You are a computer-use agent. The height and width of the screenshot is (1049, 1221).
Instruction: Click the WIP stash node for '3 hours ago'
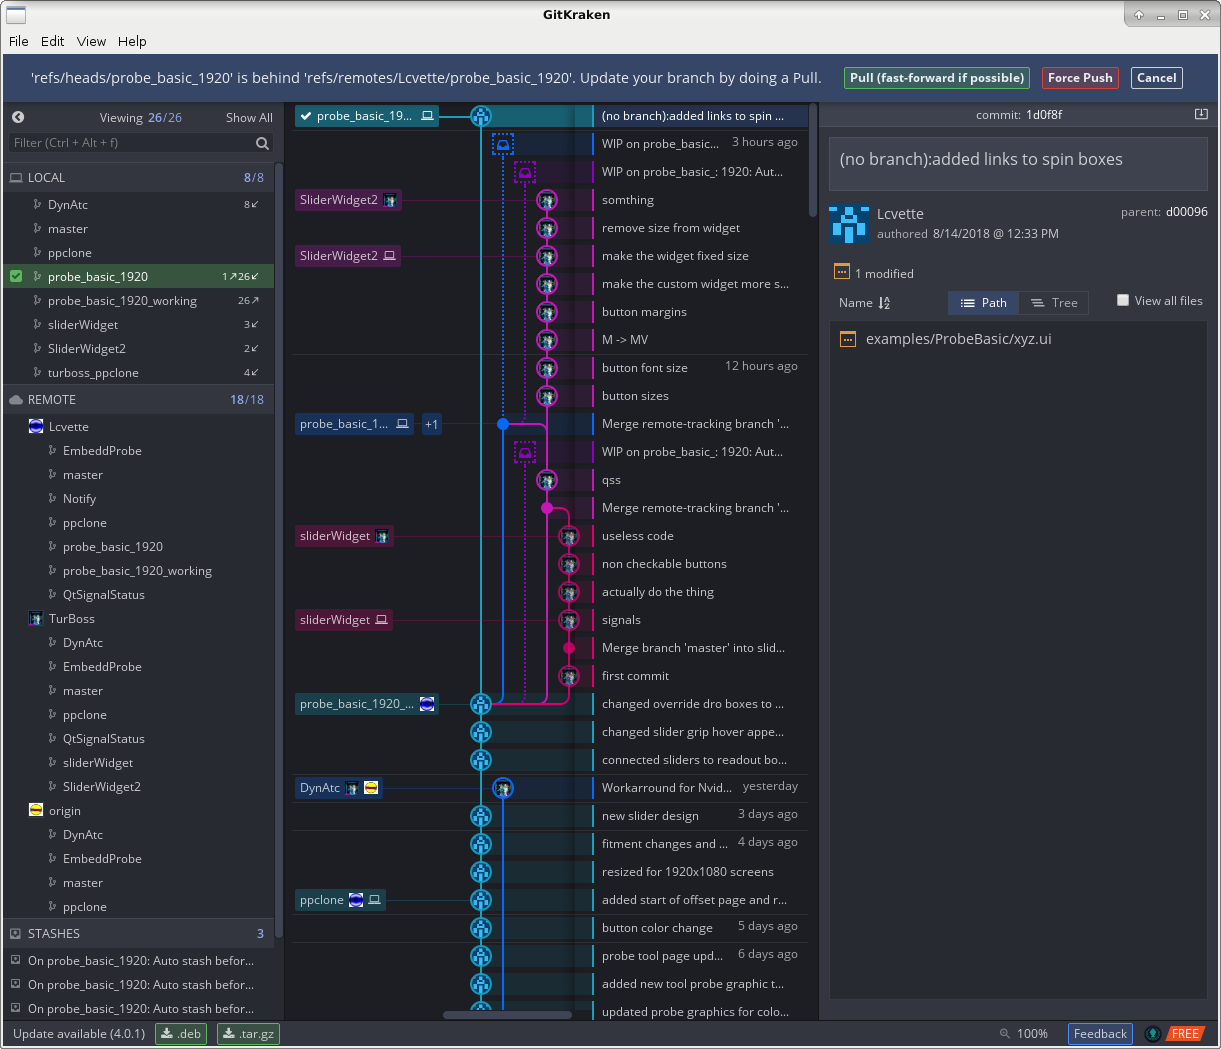[x=503, y=144]
